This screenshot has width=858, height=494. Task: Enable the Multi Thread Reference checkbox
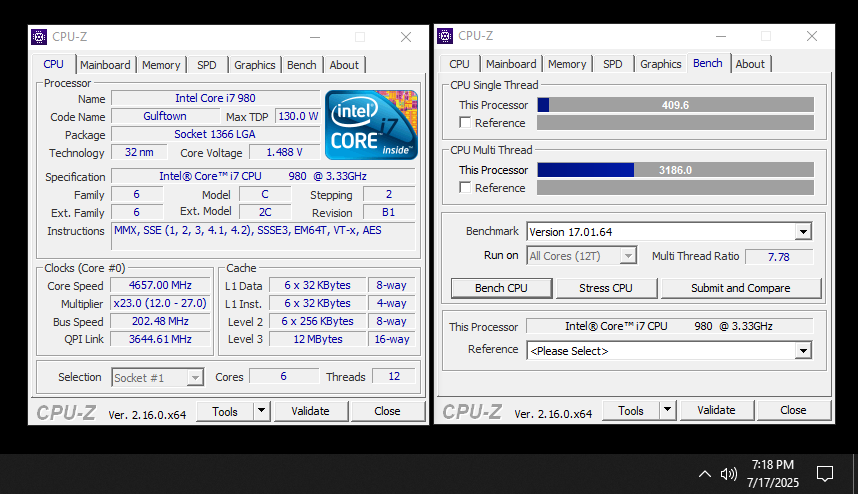click(465, 188)
